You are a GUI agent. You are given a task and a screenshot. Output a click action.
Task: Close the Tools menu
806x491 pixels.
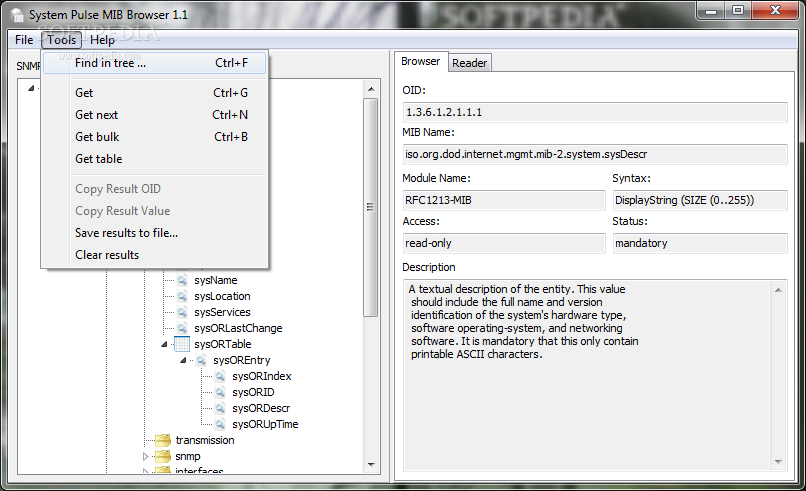[x=62, y=40]
